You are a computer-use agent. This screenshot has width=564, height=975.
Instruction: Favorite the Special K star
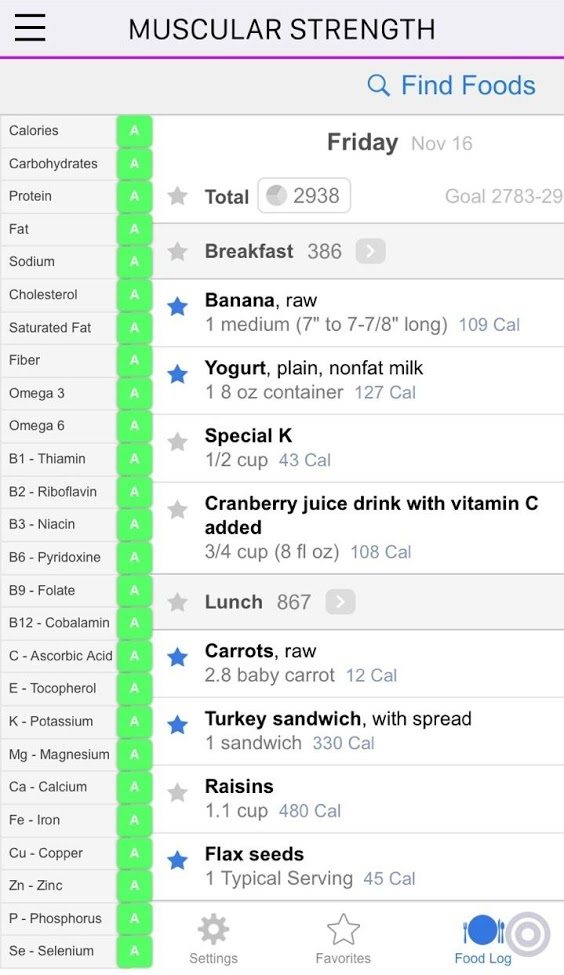pos(178,441)
